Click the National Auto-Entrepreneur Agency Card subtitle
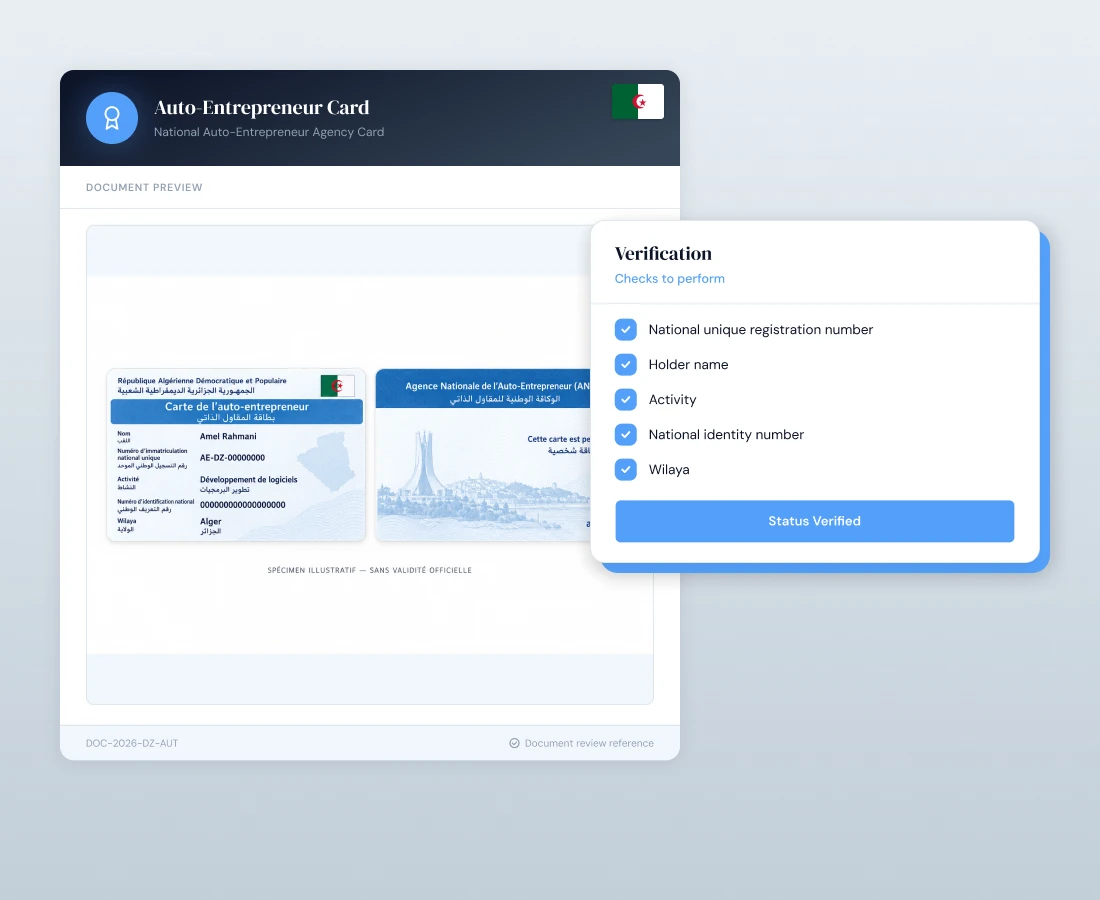 [x=269, y=132]
